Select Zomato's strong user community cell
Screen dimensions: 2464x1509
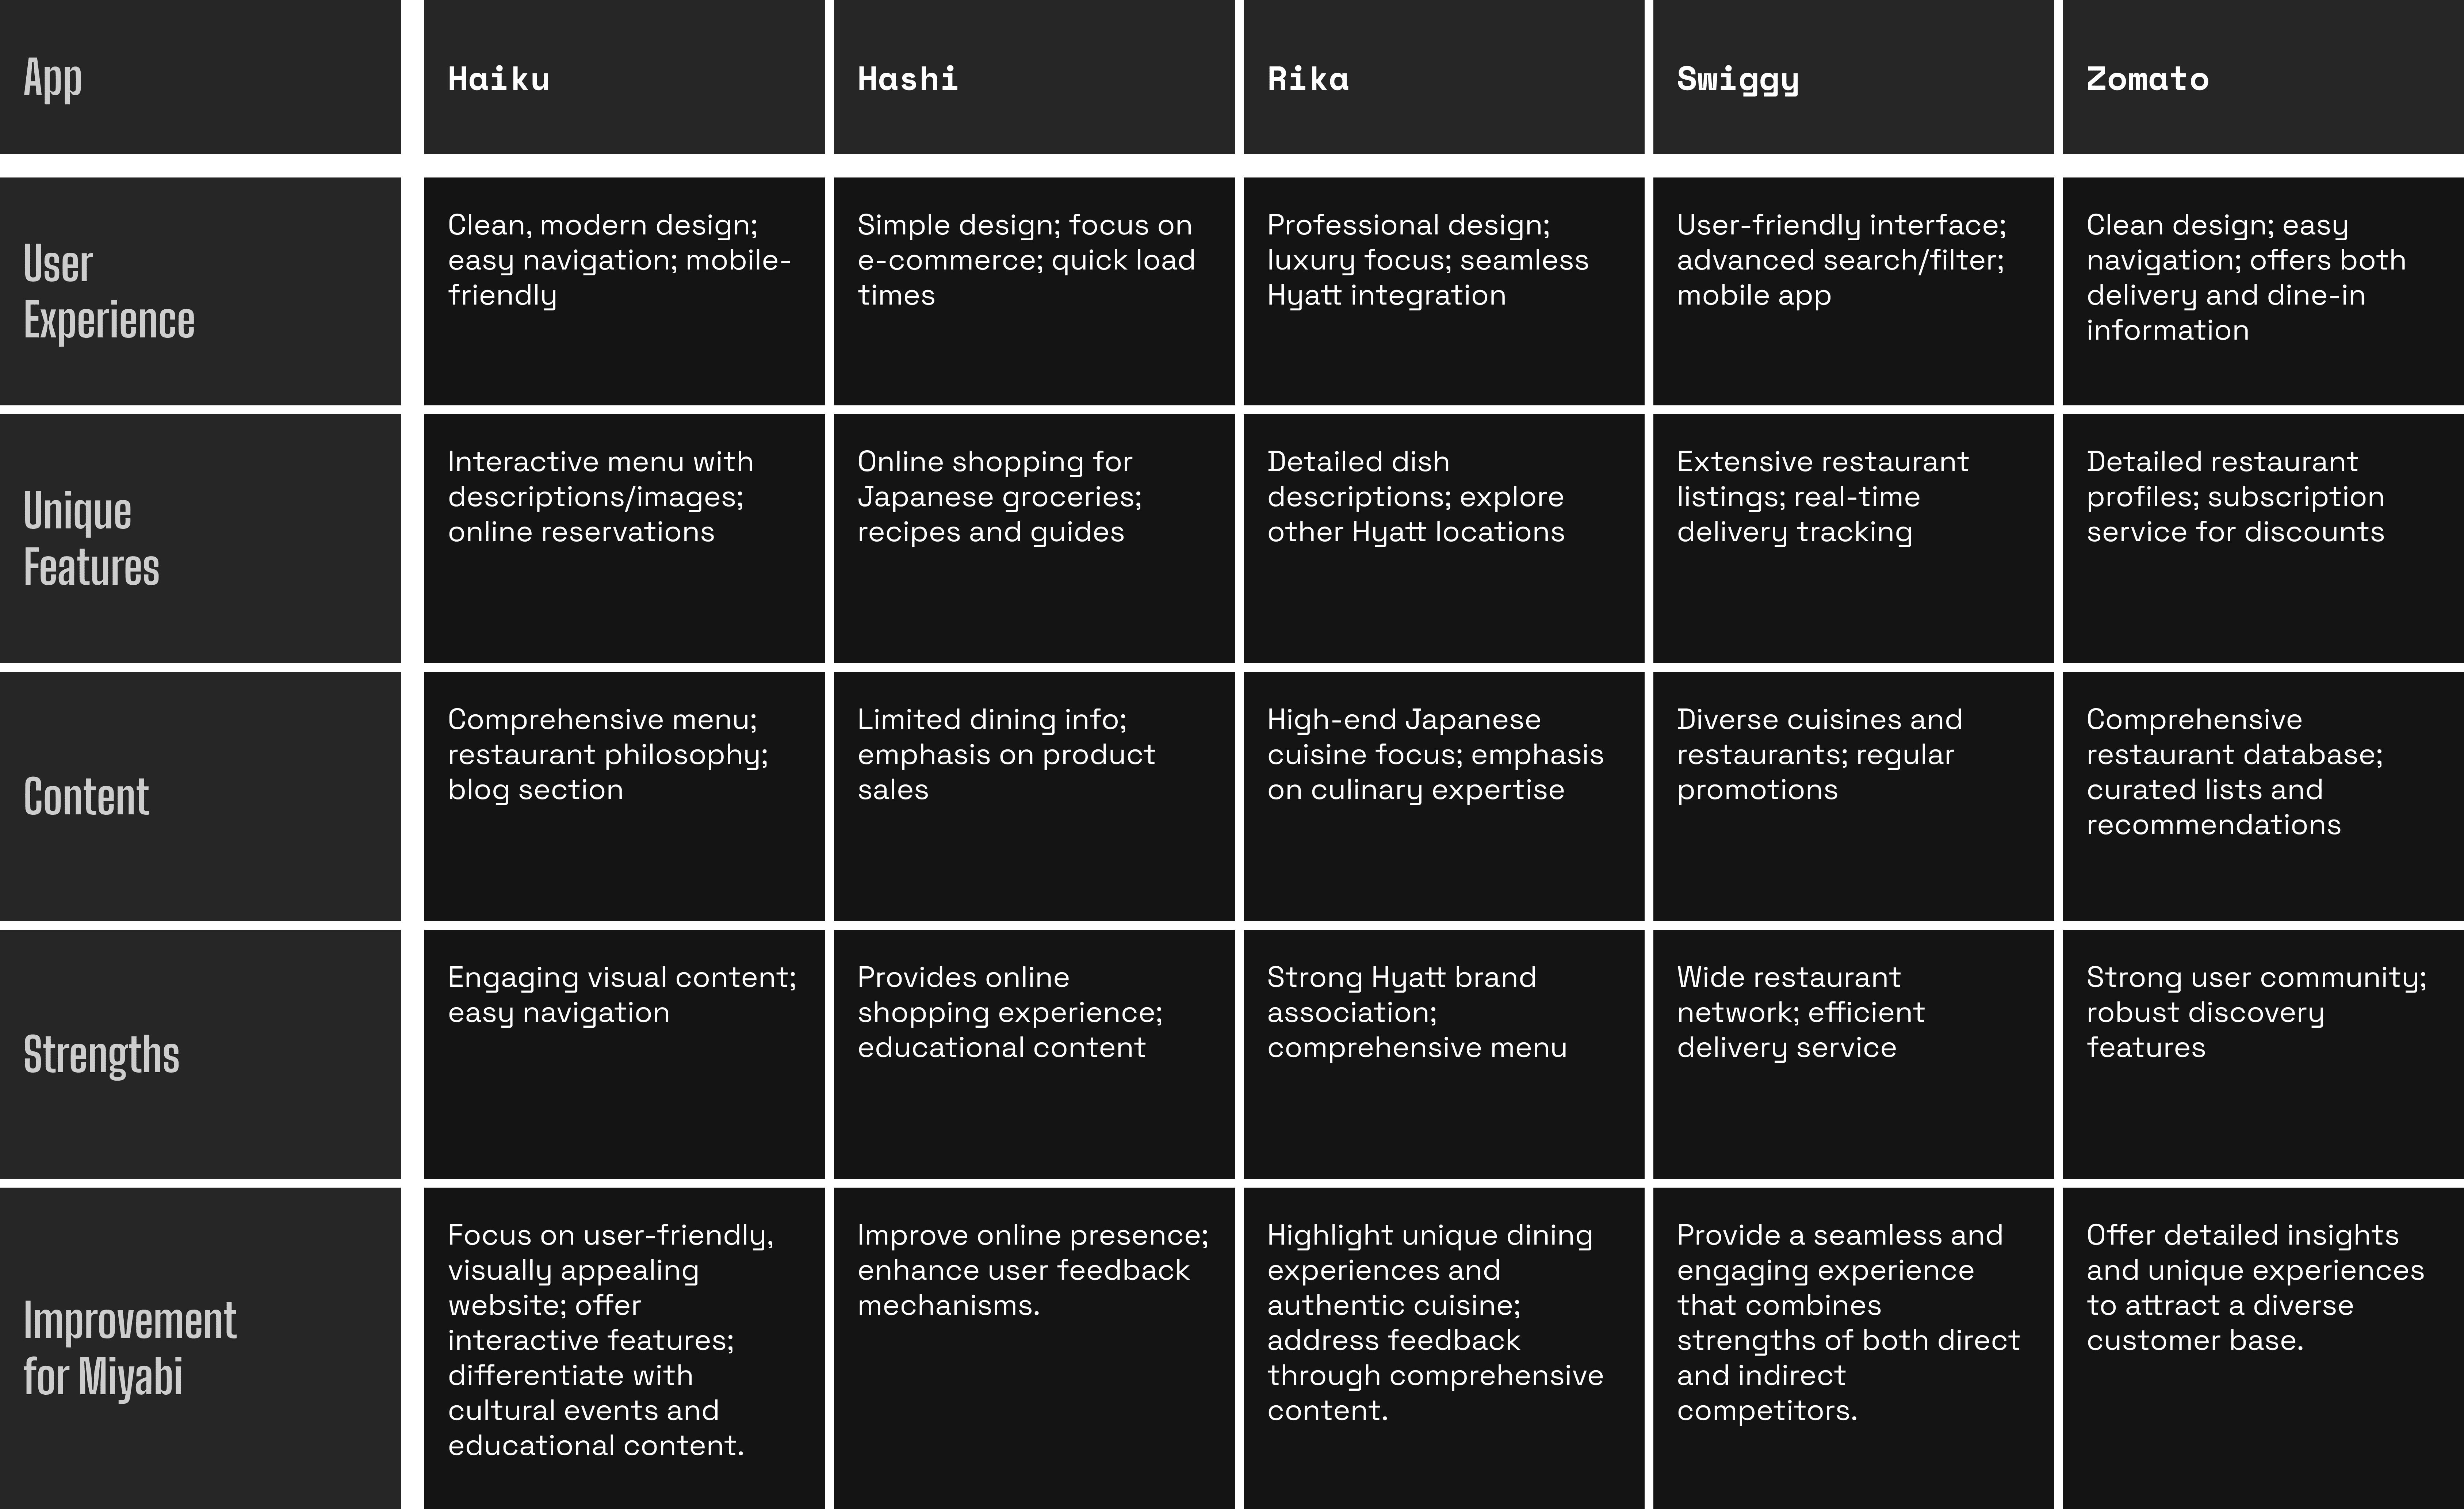click(2263, 1054)
